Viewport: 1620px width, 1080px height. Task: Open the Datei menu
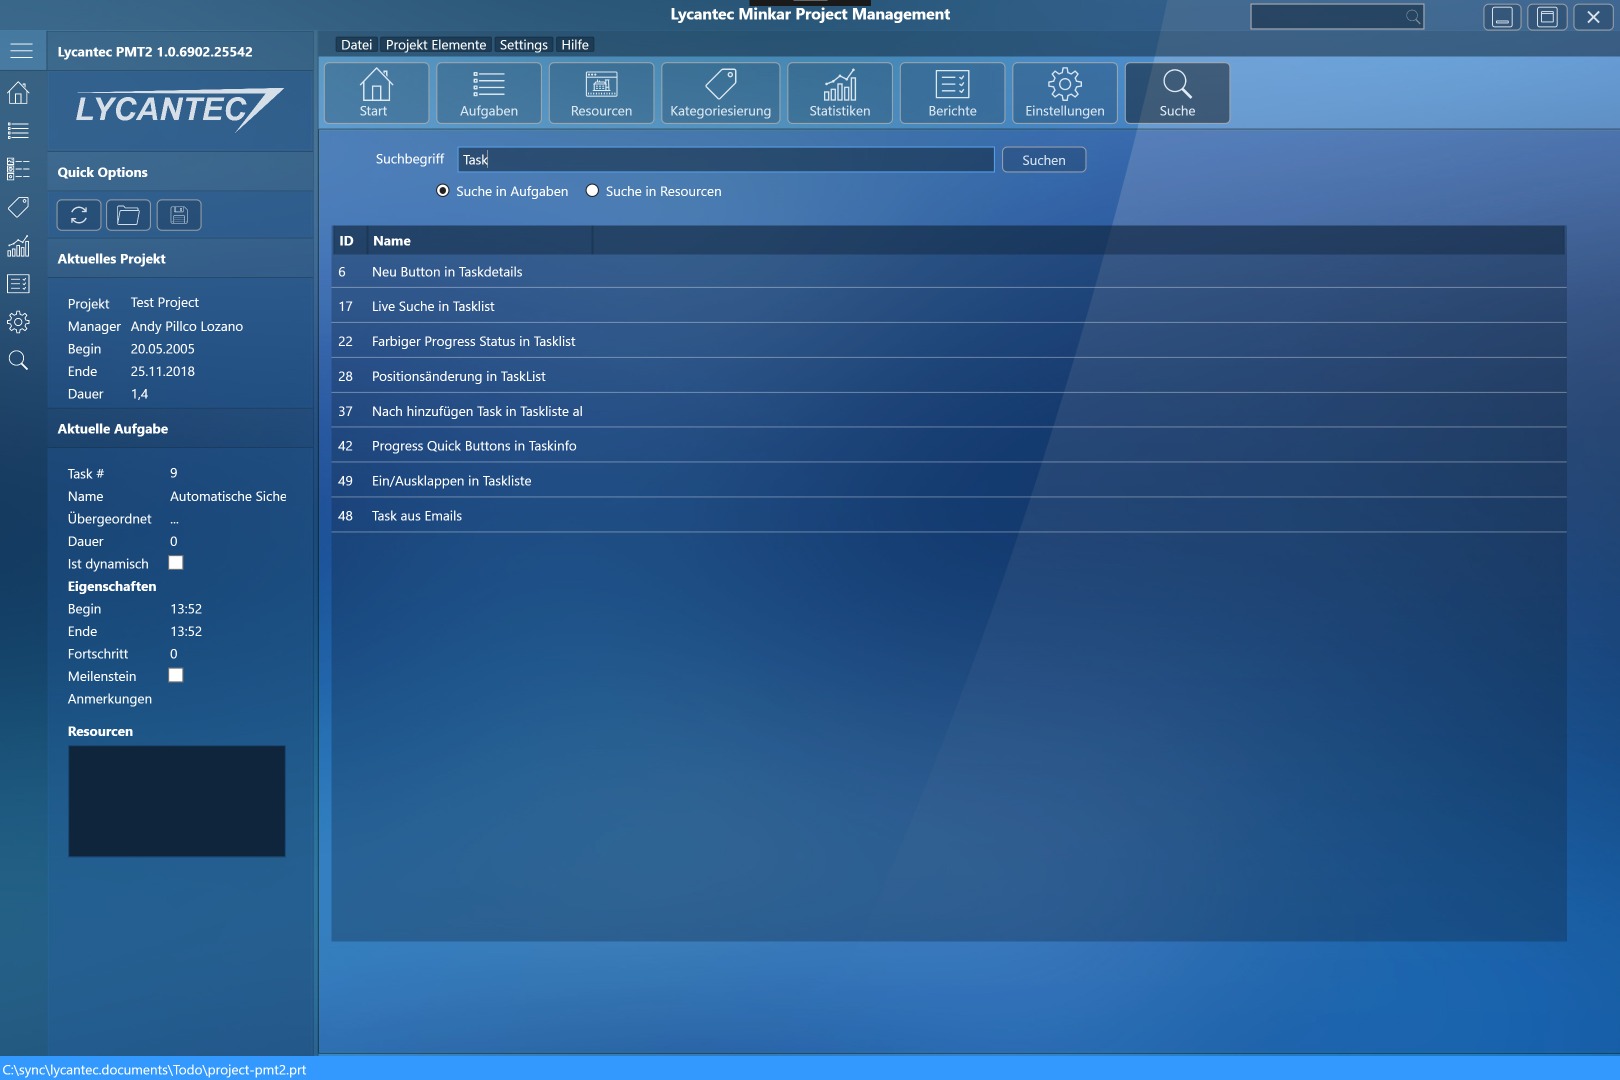tap(356, 45)
